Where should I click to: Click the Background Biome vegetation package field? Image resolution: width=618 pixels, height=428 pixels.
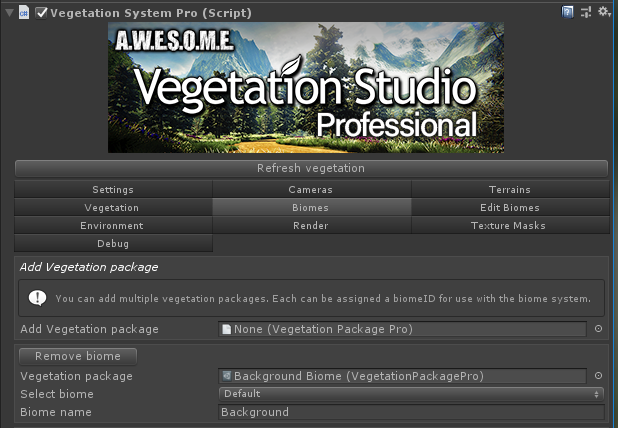click(402, 376)
